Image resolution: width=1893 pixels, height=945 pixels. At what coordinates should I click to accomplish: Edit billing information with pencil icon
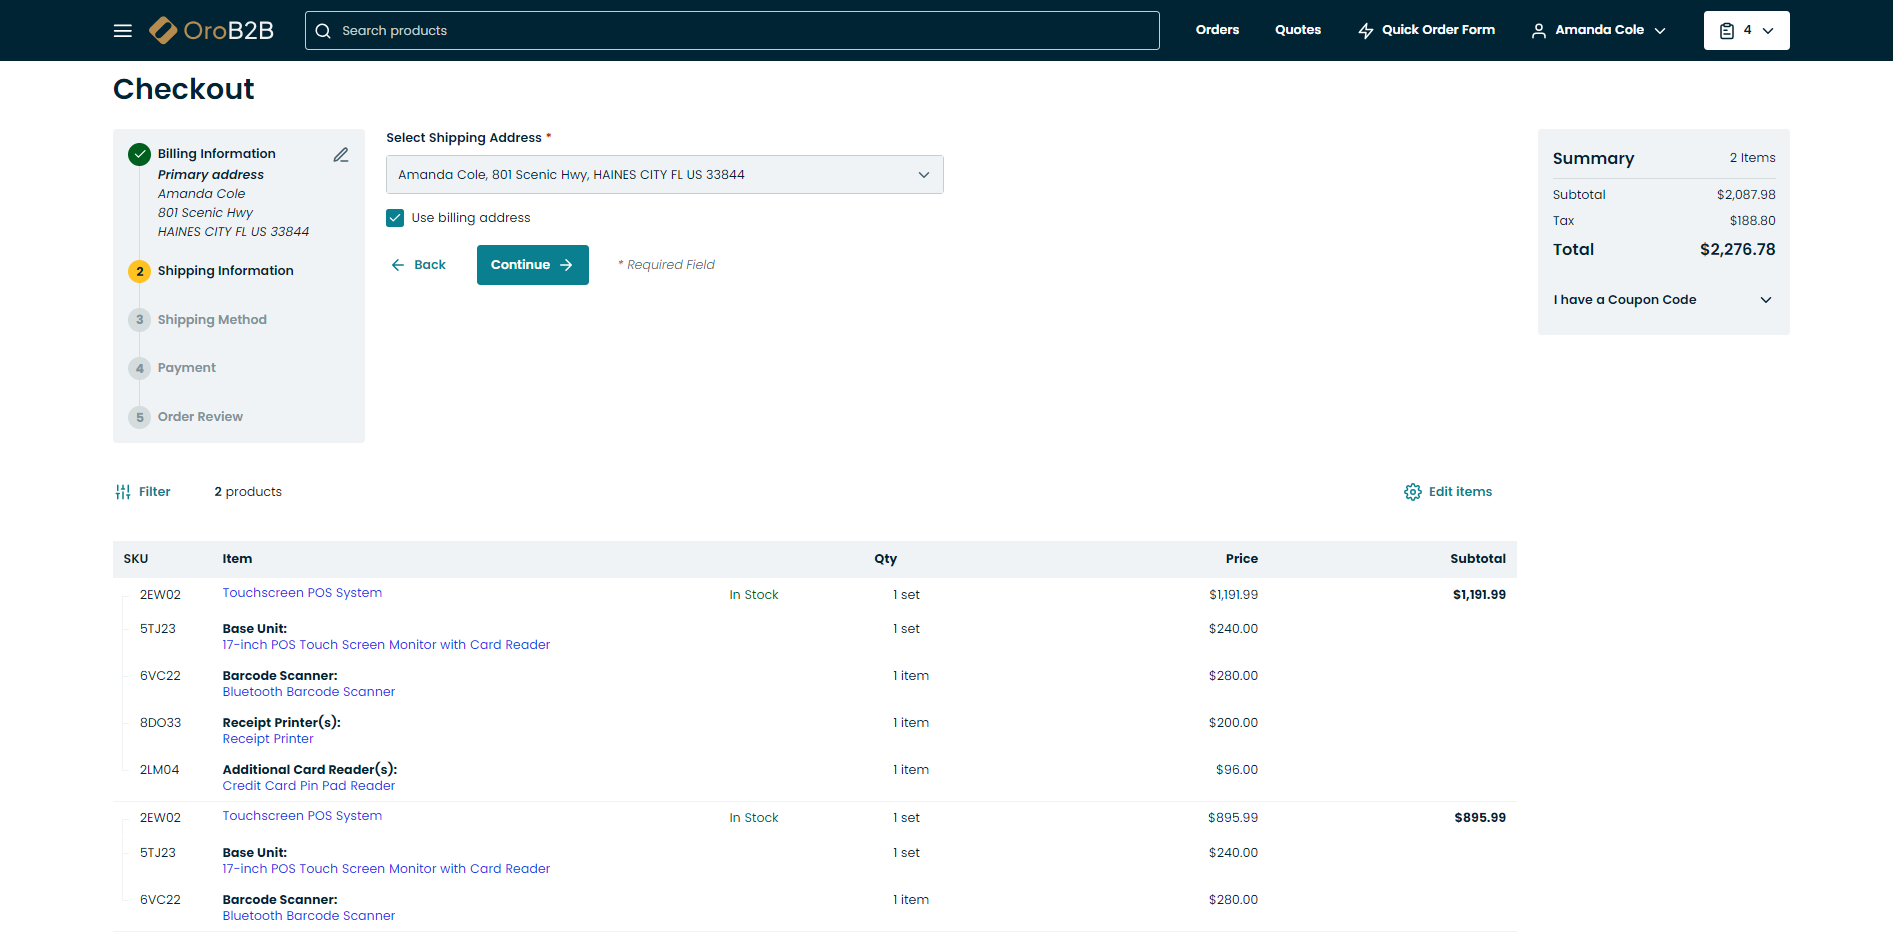click(x=341, y=155)
